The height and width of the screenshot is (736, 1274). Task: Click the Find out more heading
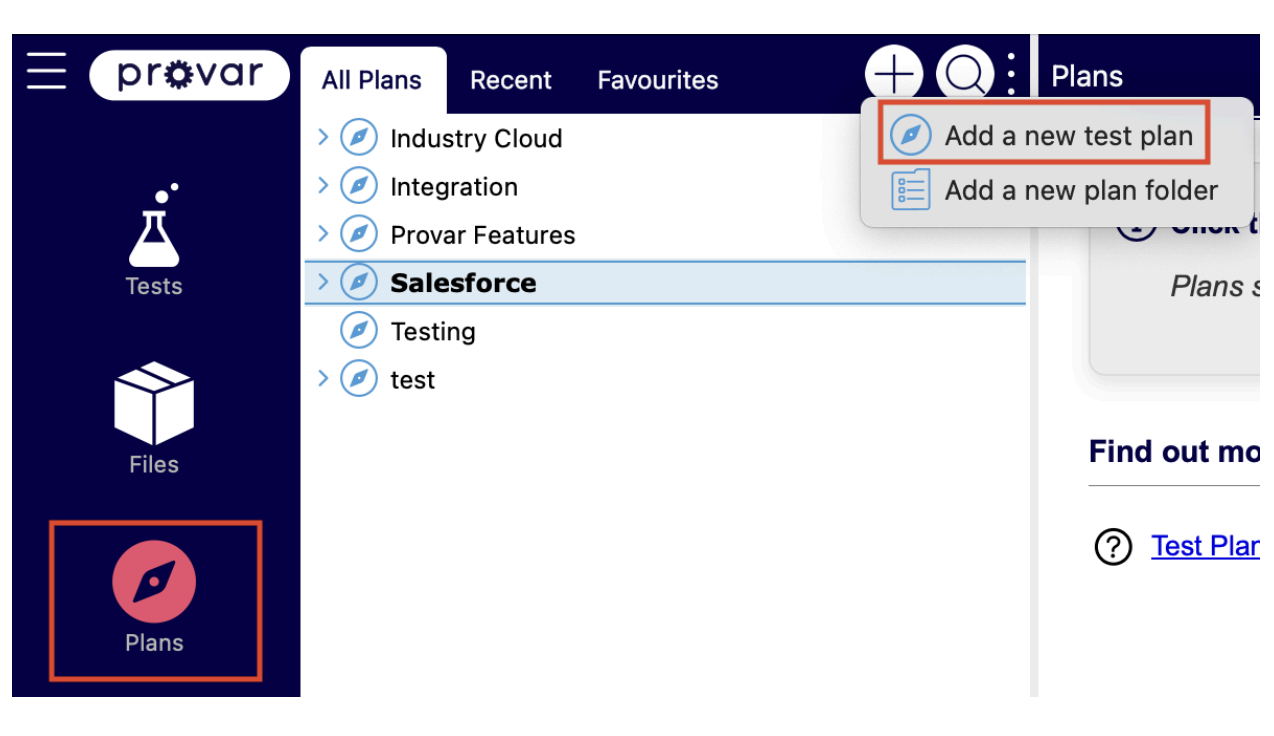(x=1174, y=452)
